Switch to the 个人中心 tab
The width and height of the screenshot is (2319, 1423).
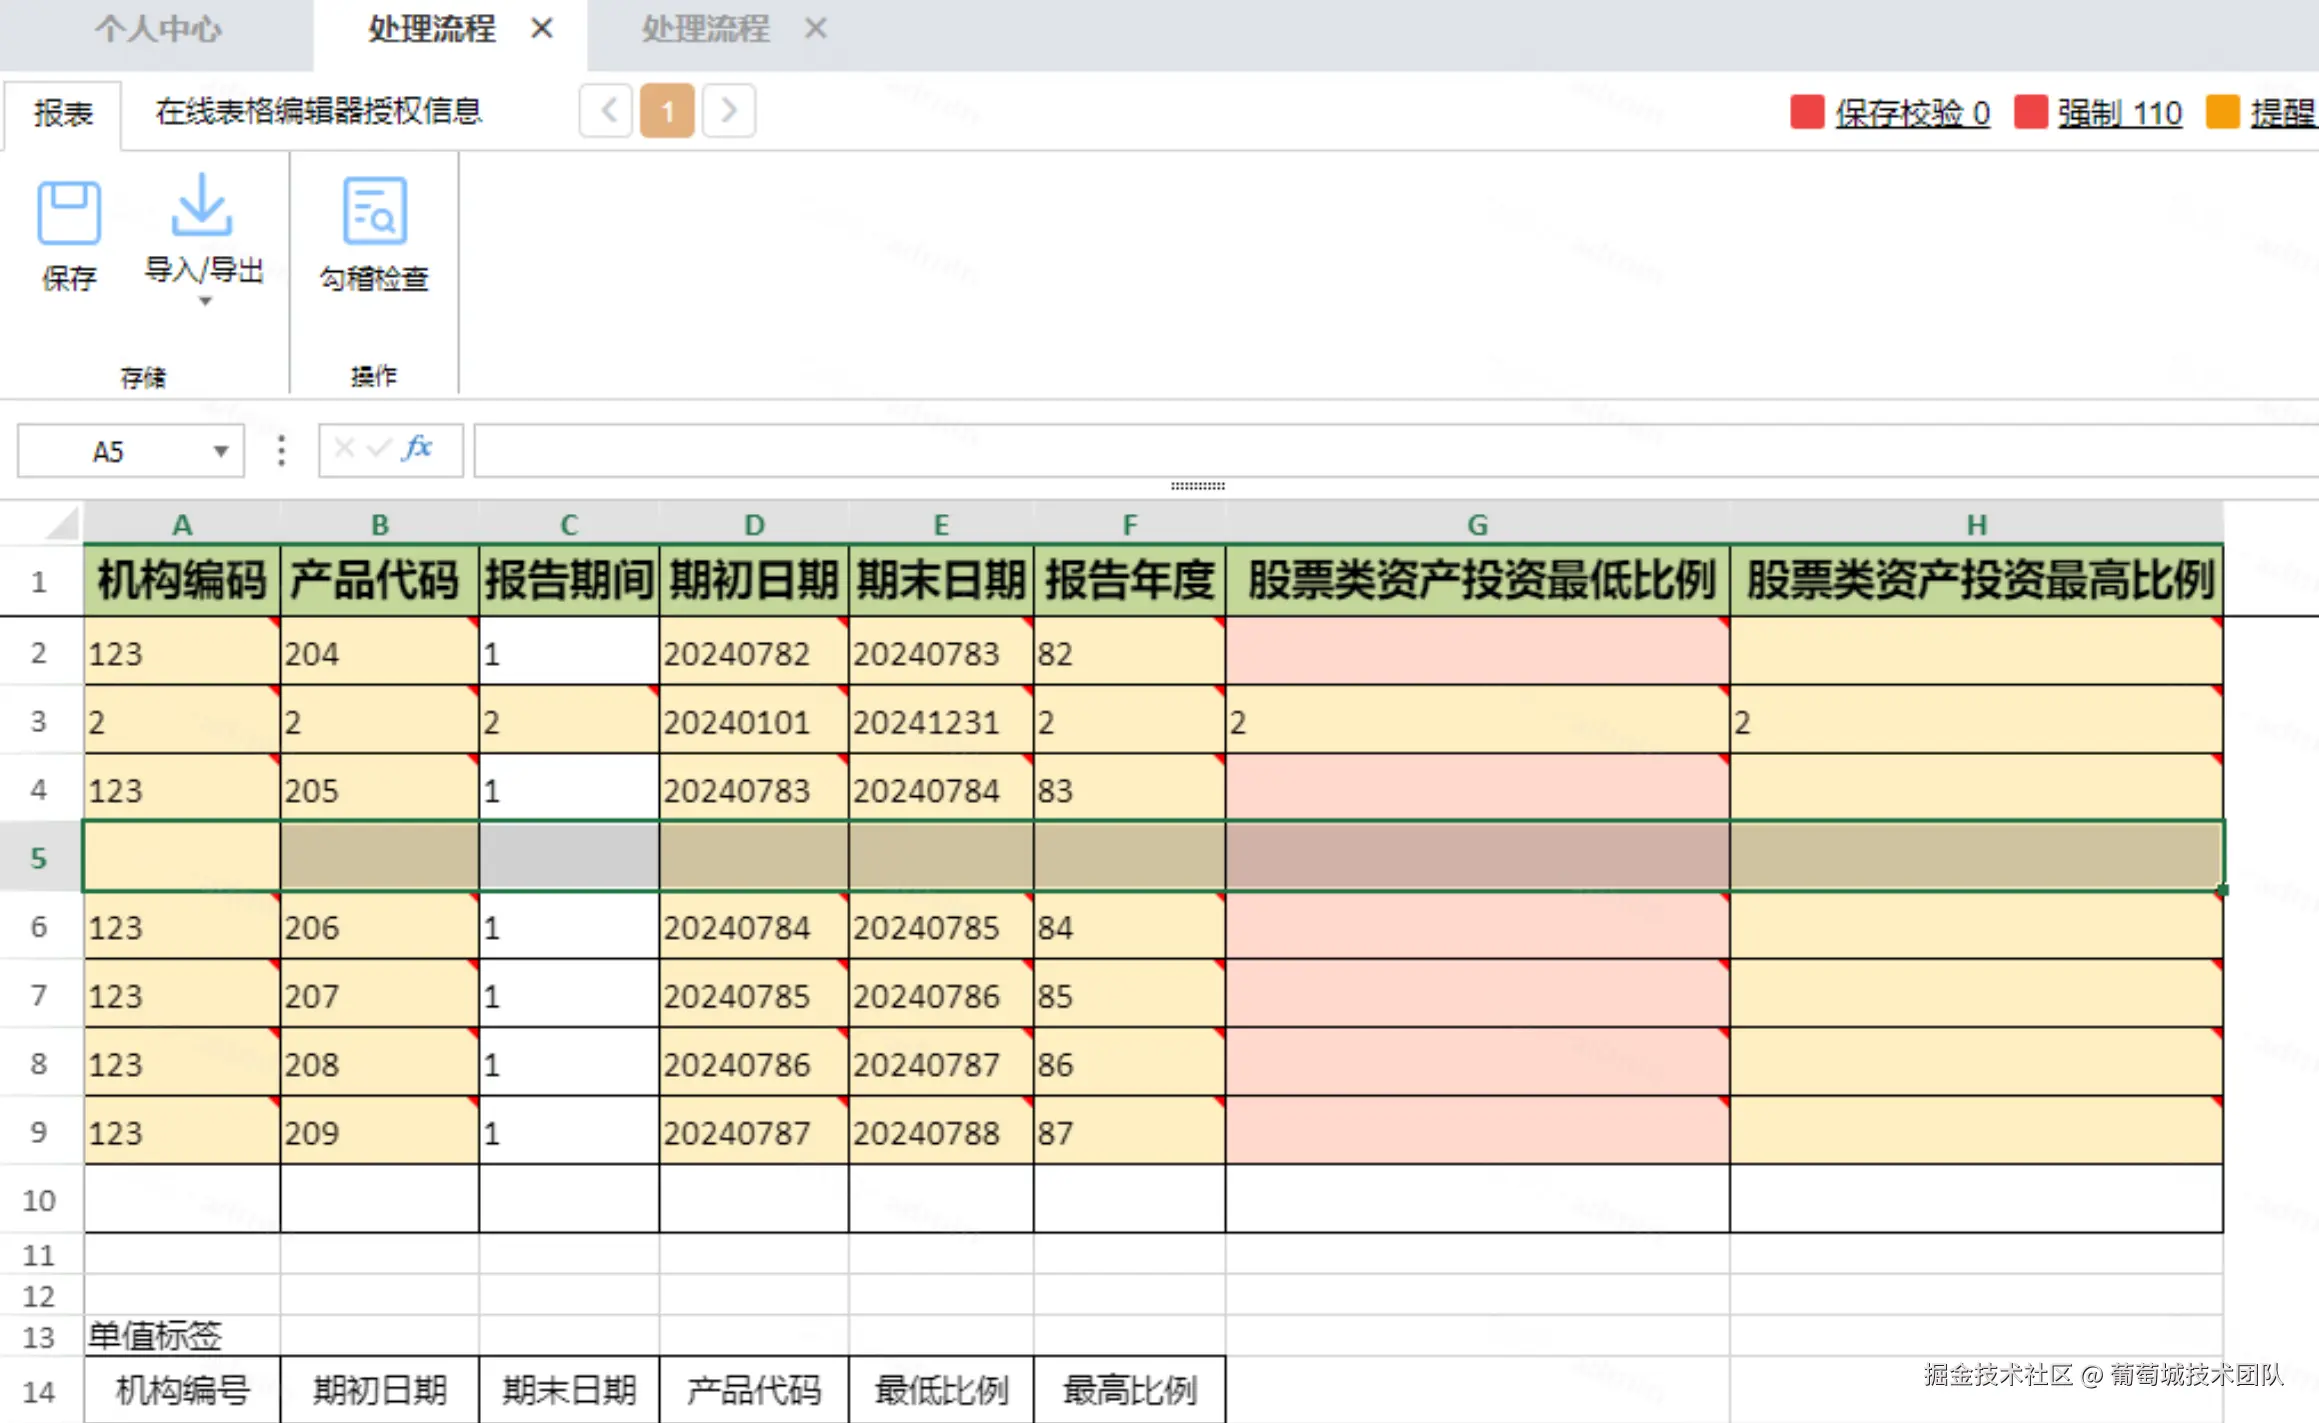(157, 29)
